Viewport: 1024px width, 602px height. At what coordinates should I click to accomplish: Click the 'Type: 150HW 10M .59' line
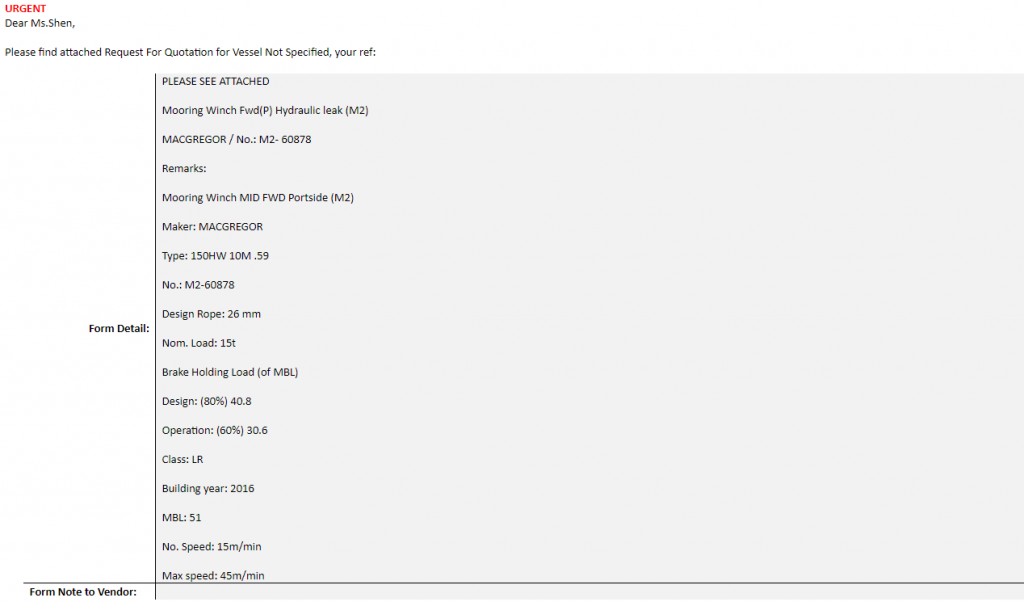215,256
